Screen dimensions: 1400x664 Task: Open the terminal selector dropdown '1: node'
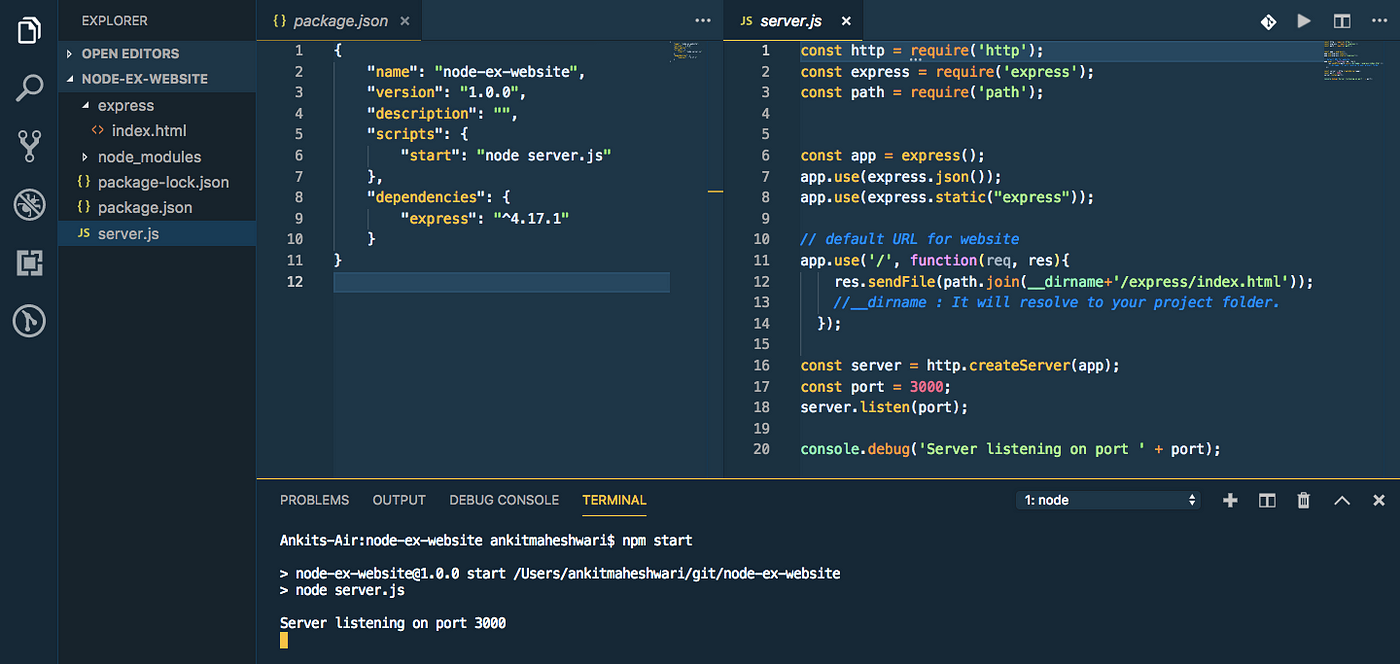tap(1108, 500)
